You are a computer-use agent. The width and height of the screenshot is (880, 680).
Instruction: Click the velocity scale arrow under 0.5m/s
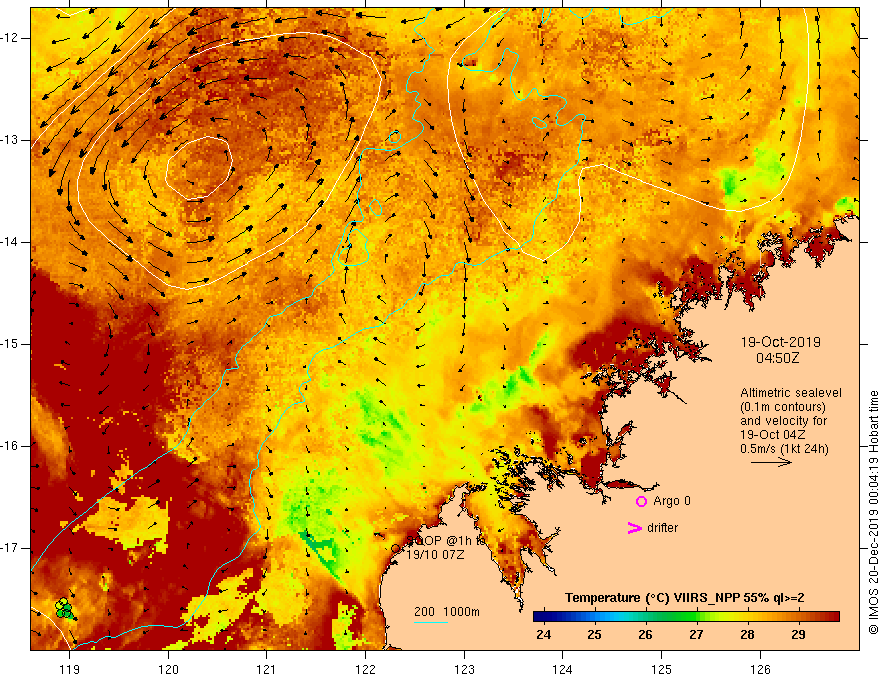point(771,462)
